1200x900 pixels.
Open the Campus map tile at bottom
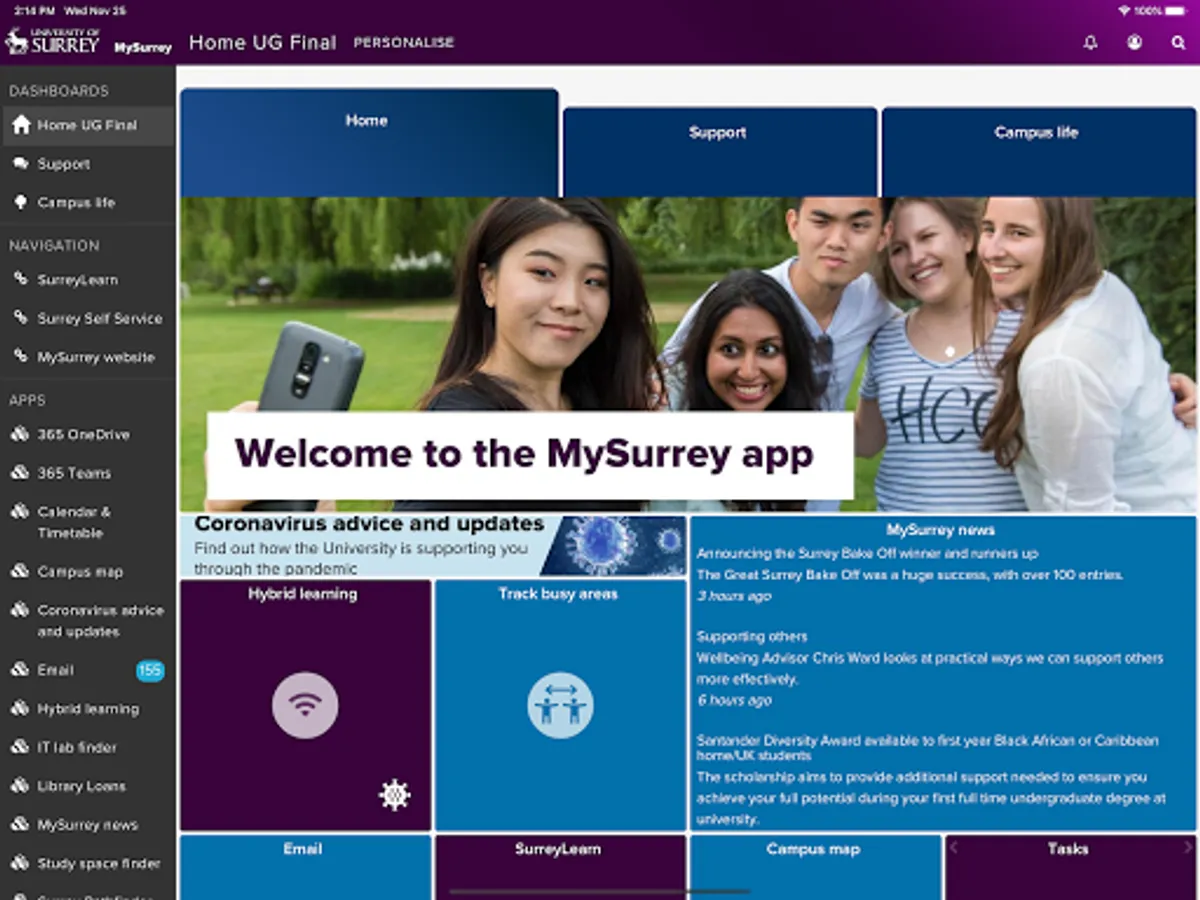[x=815, y=867]
